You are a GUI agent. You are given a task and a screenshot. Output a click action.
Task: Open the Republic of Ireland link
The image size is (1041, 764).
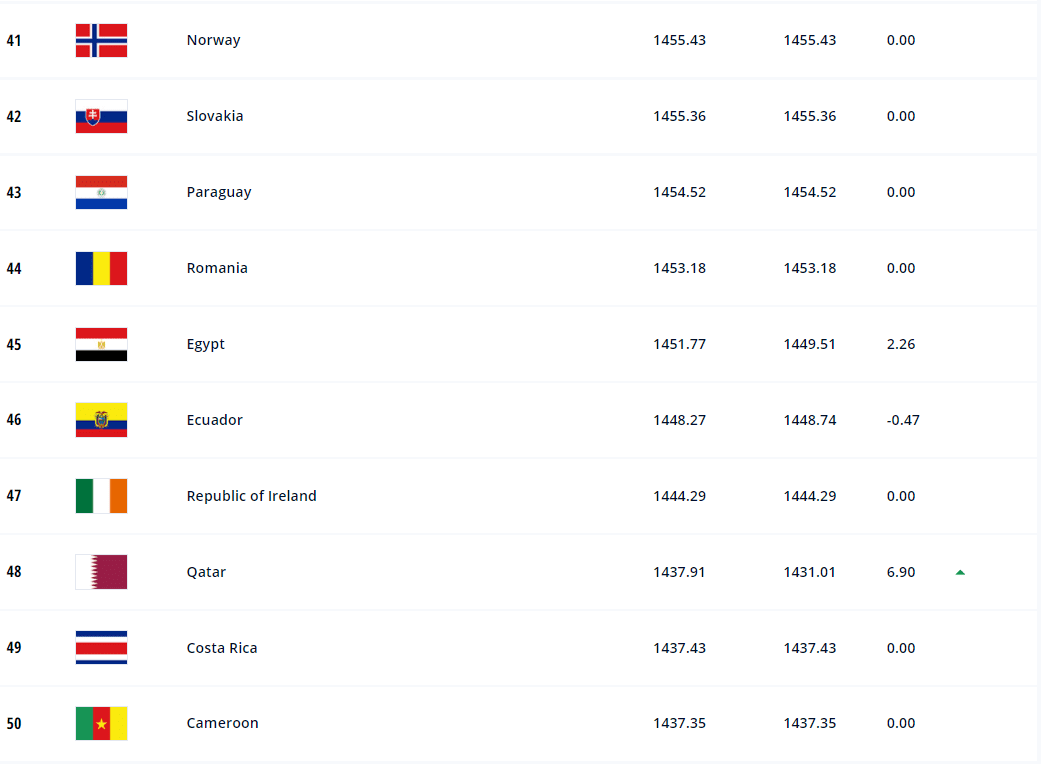[251, 496]
